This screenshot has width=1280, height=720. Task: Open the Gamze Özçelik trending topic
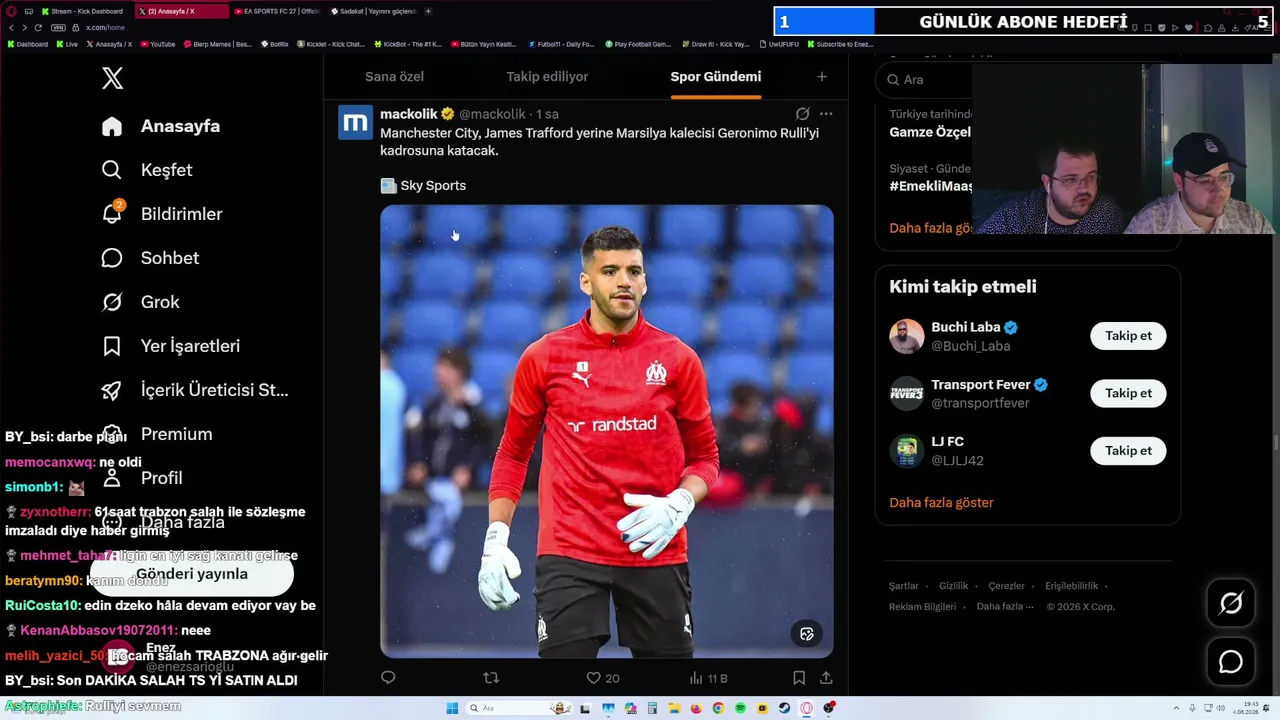(930, 132)
